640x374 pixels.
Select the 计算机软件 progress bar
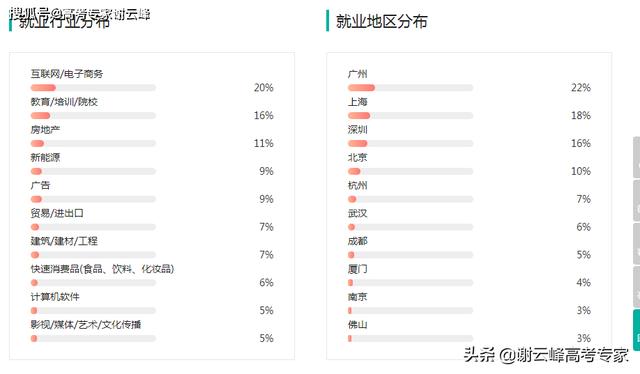point(93,310)
